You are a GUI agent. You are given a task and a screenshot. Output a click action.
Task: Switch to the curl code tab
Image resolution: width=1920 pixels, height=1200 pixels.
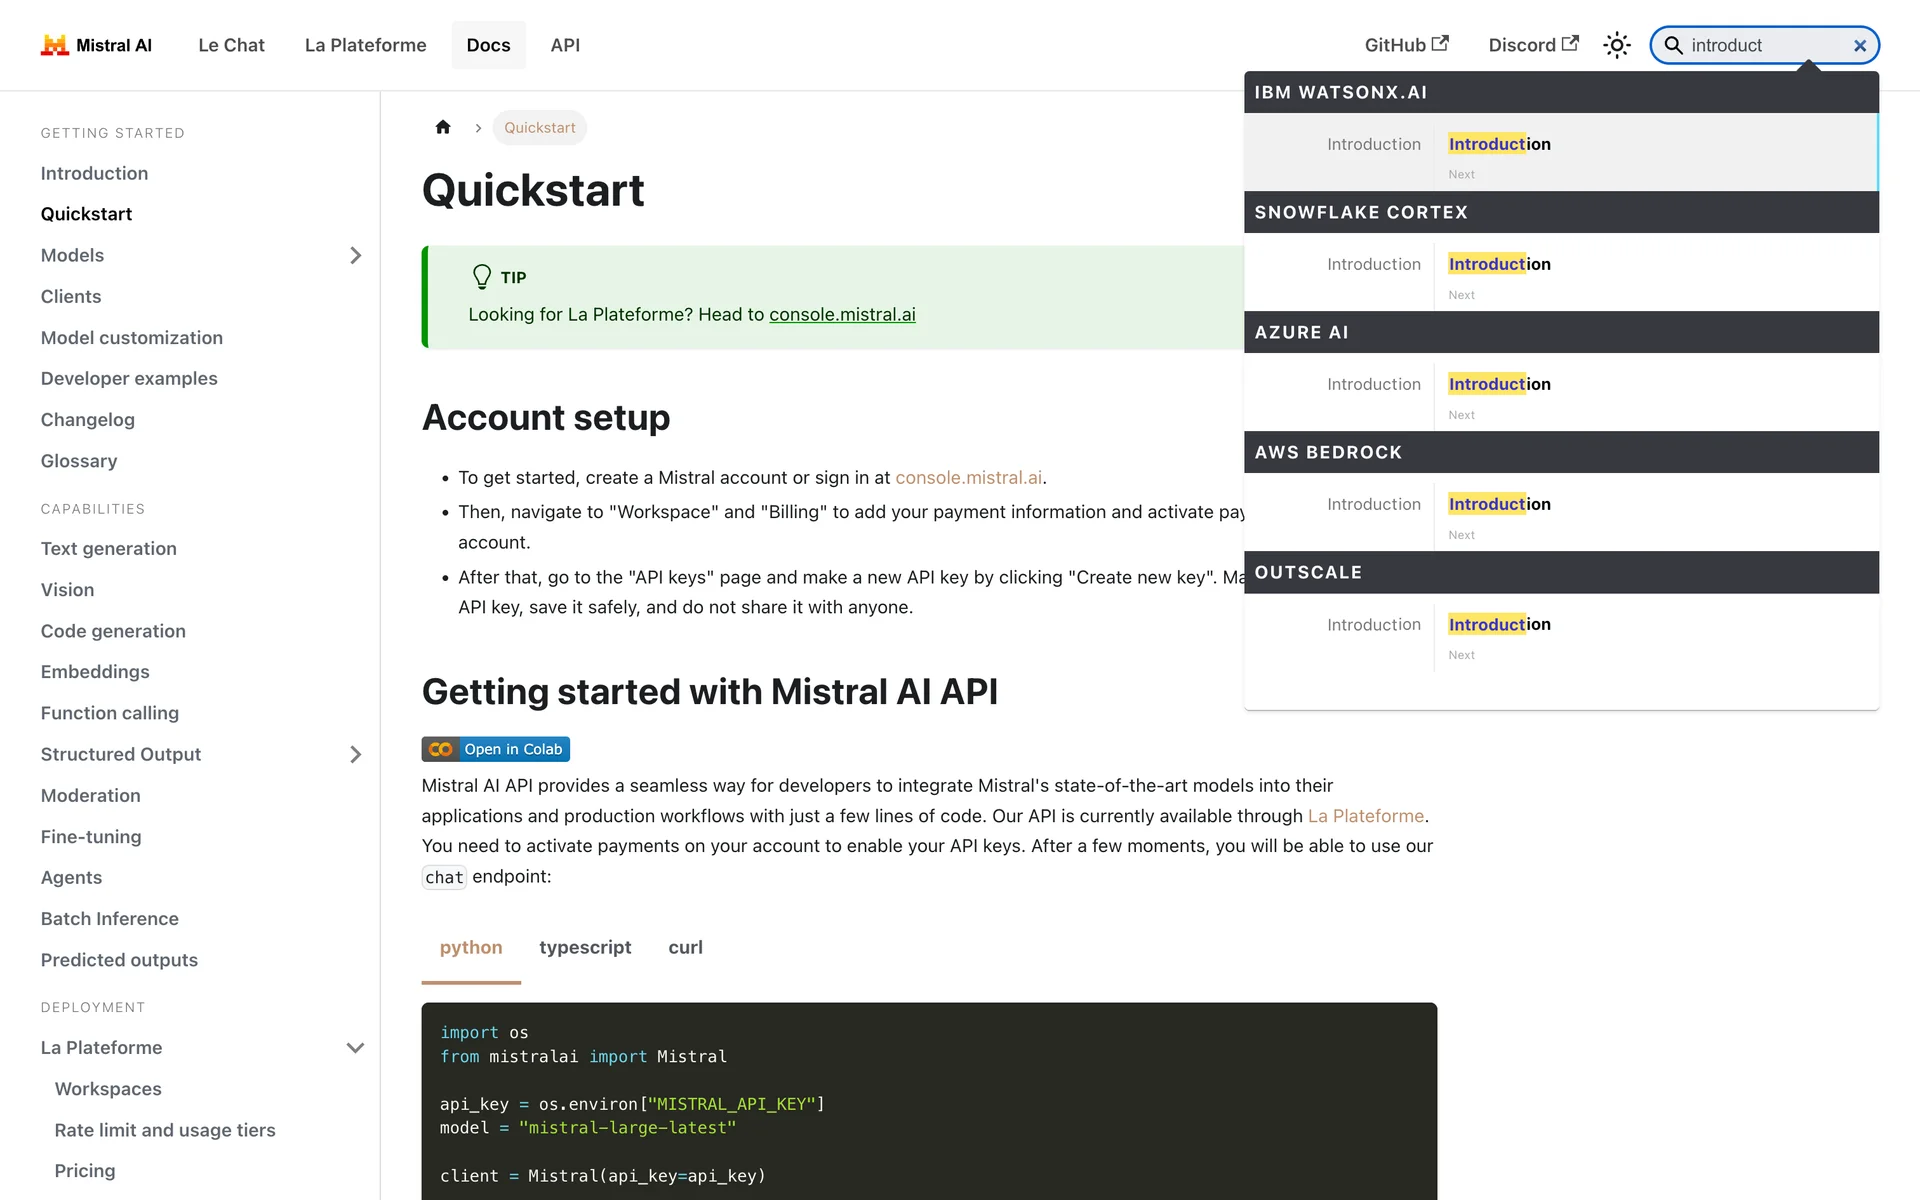[x=685, y=947]
